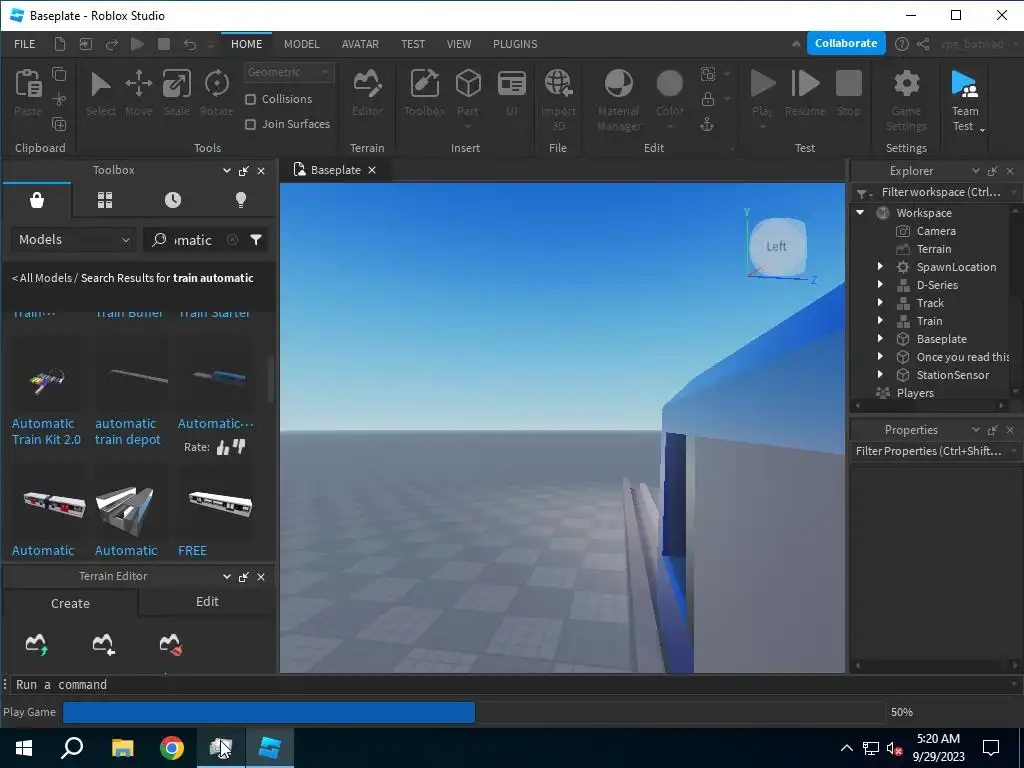Expand the D-Series model node
Image resolution: width=1024 pixels, height=768 pixels.
(x=880, y=285)
